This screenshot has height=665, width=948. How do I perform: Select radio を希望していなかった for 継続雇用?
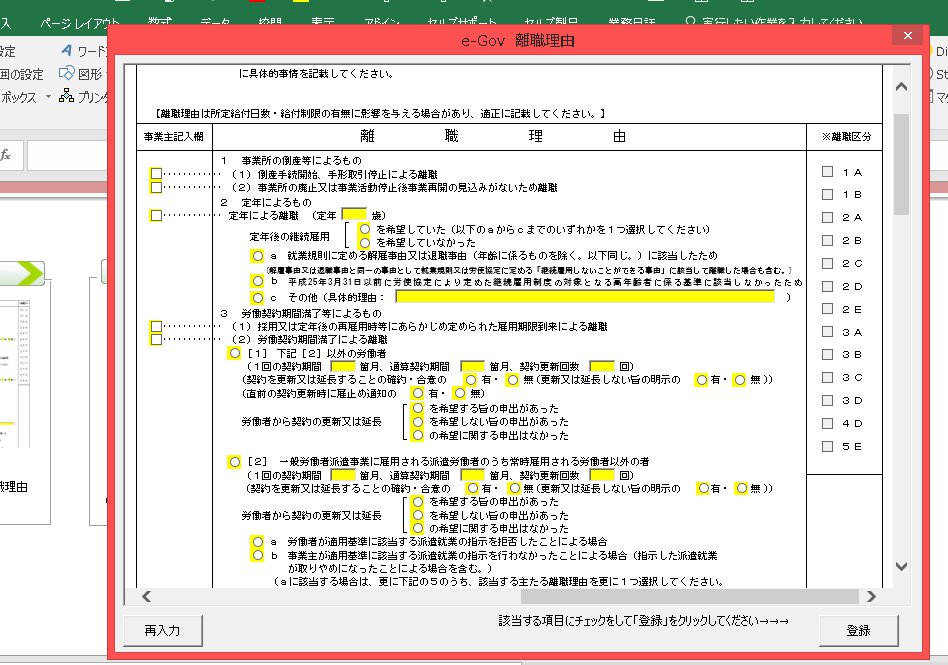(365, 242)
